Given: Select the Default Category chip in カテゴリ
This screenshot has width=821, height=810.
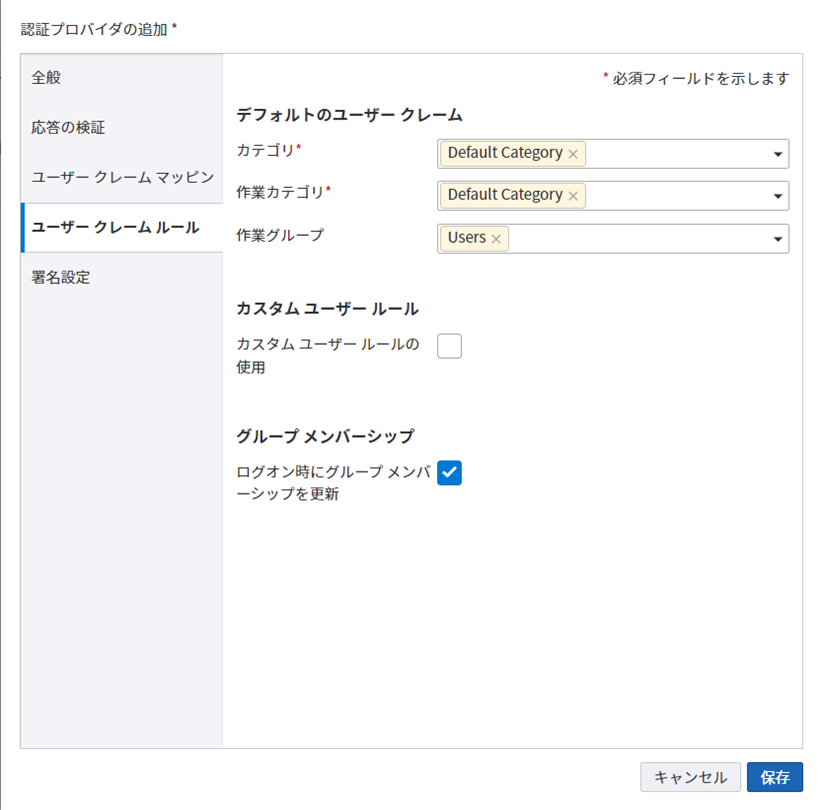Looking at the screenshot, I should [x=505, y=153].
